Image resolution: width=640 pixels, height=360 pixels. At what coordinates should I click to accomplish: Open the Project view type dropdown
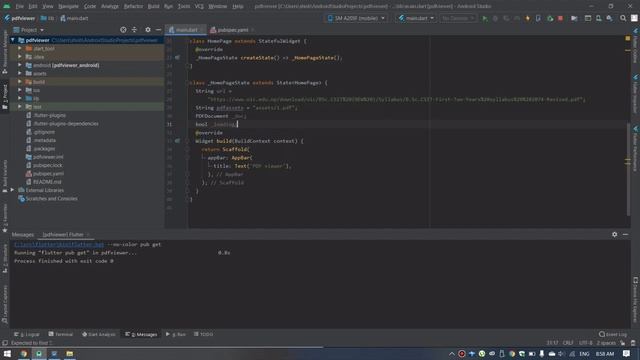(29, 30)
